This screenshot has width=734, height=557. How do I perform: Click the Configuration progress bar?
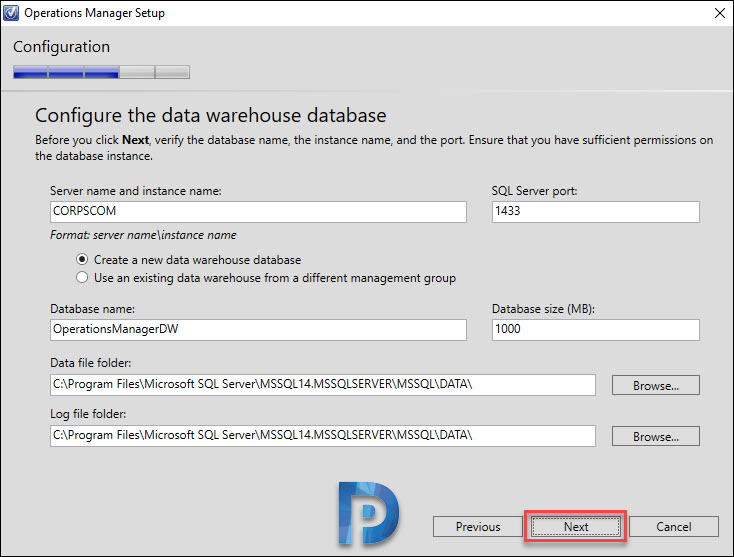coord(102,72)
